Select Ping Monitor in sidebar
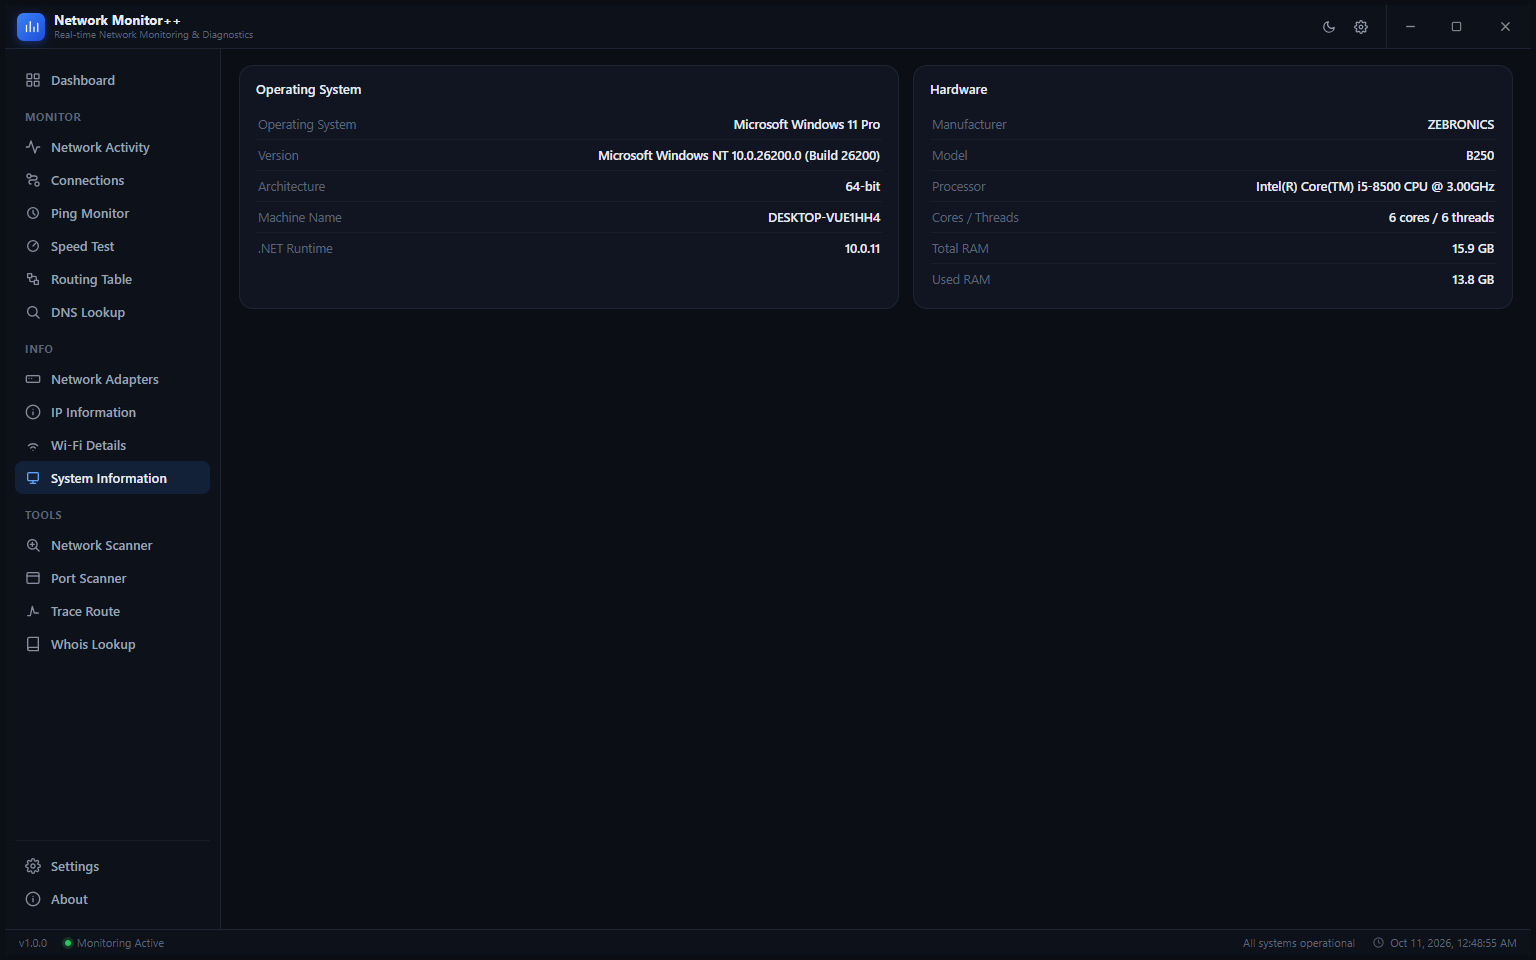Image resolution: width=1536 pixels, height=960 pixels. [112, 213]
